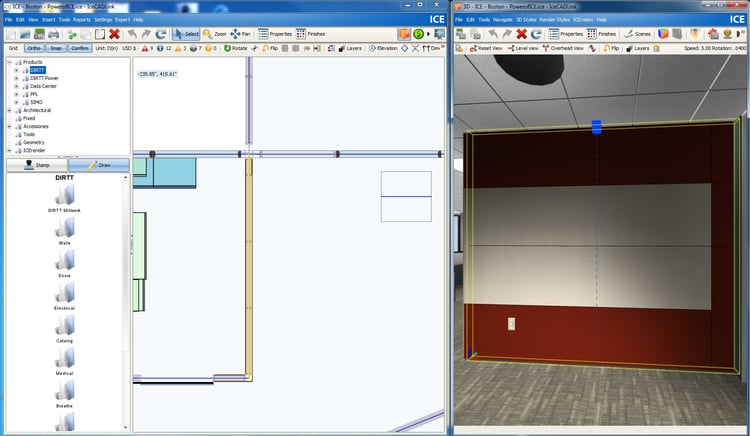Screen dimensions: 750x436
Task: Open Properties in the 3D window toolbar
Action: [566, 34]
